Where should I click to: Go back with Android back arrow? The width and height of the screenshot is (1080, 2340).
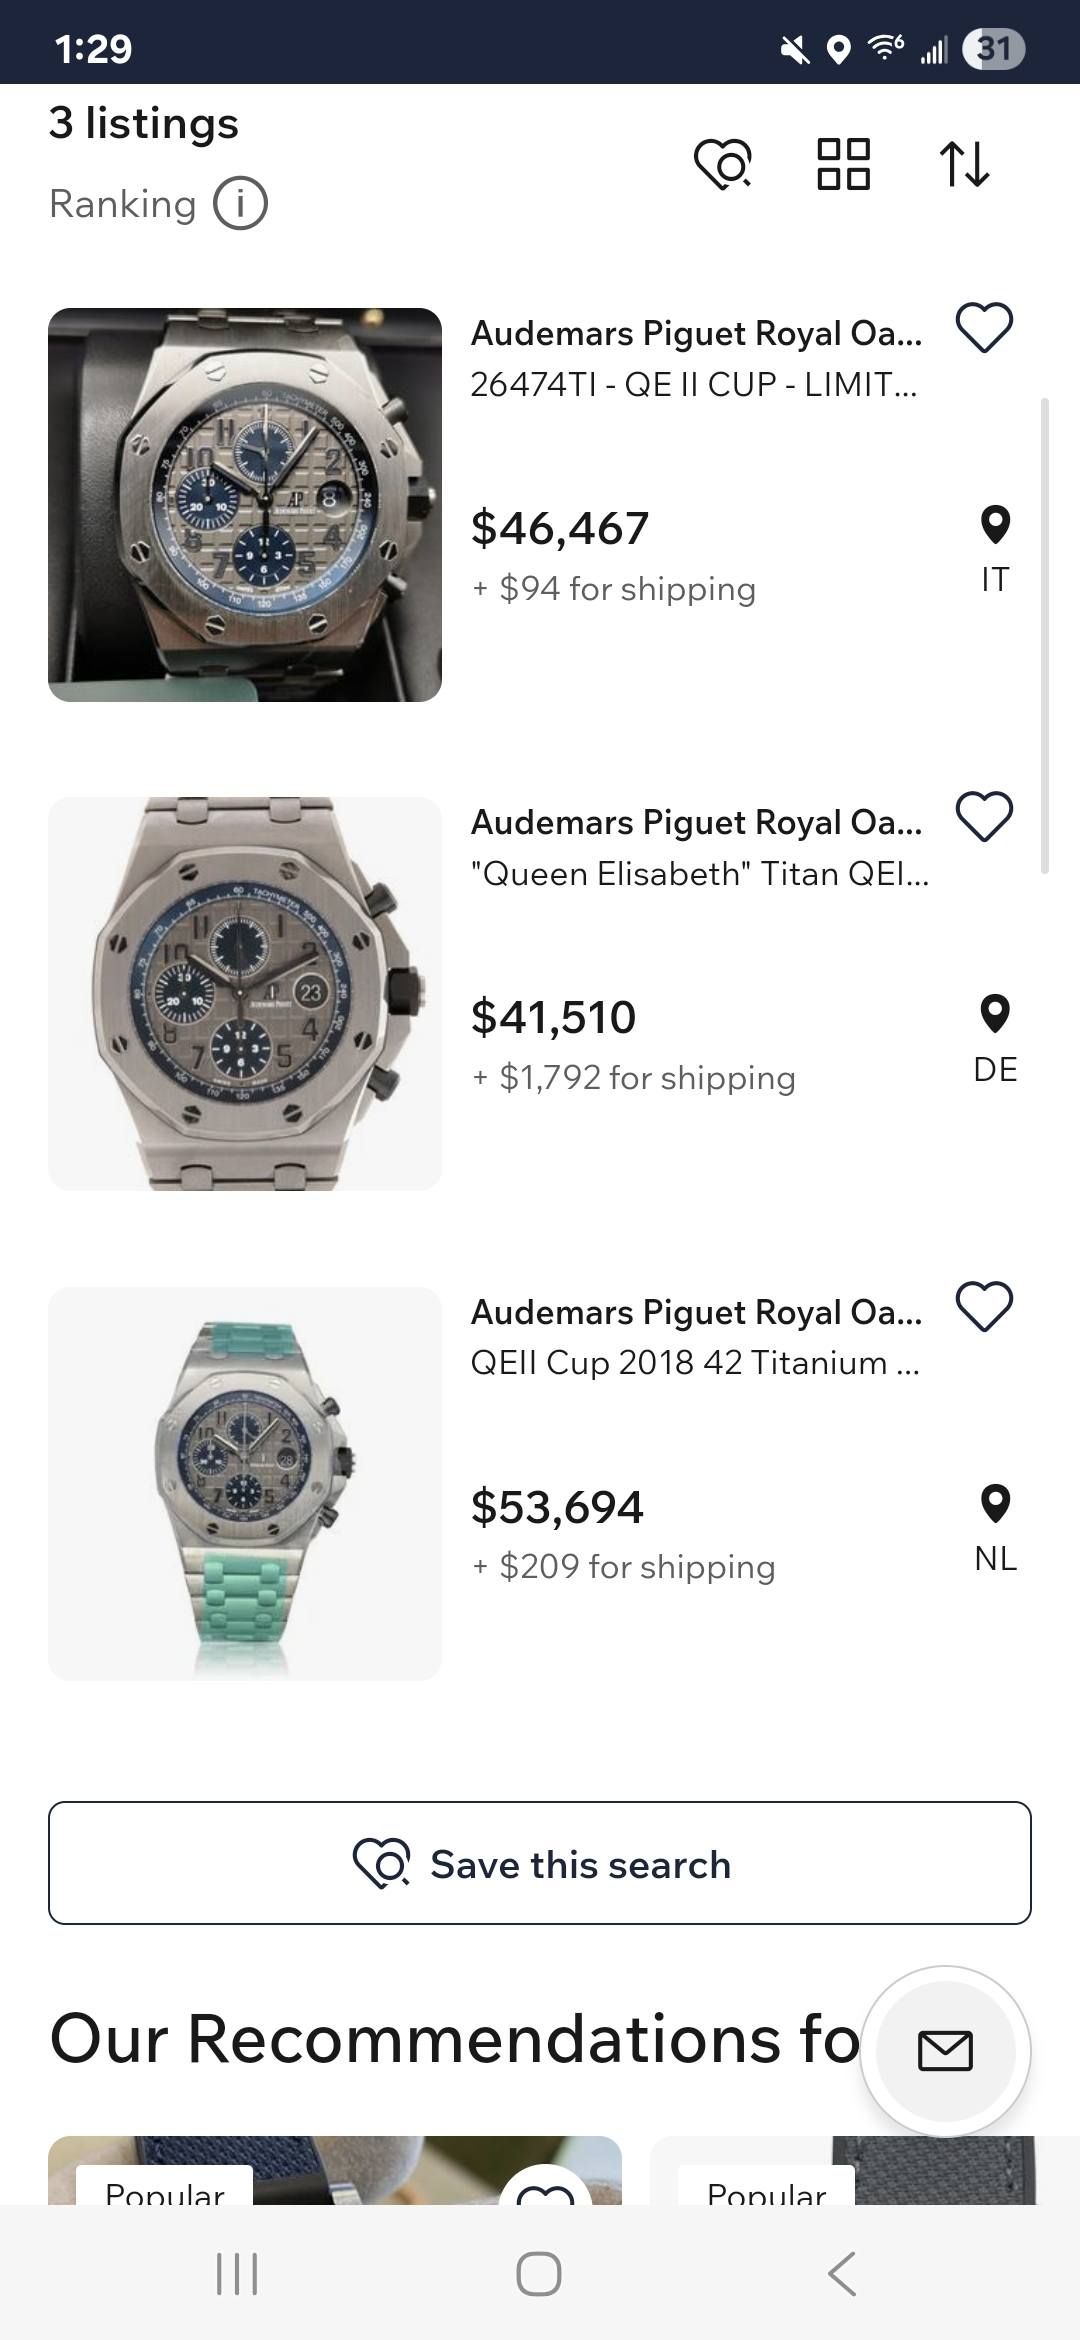click(842, 2273)
